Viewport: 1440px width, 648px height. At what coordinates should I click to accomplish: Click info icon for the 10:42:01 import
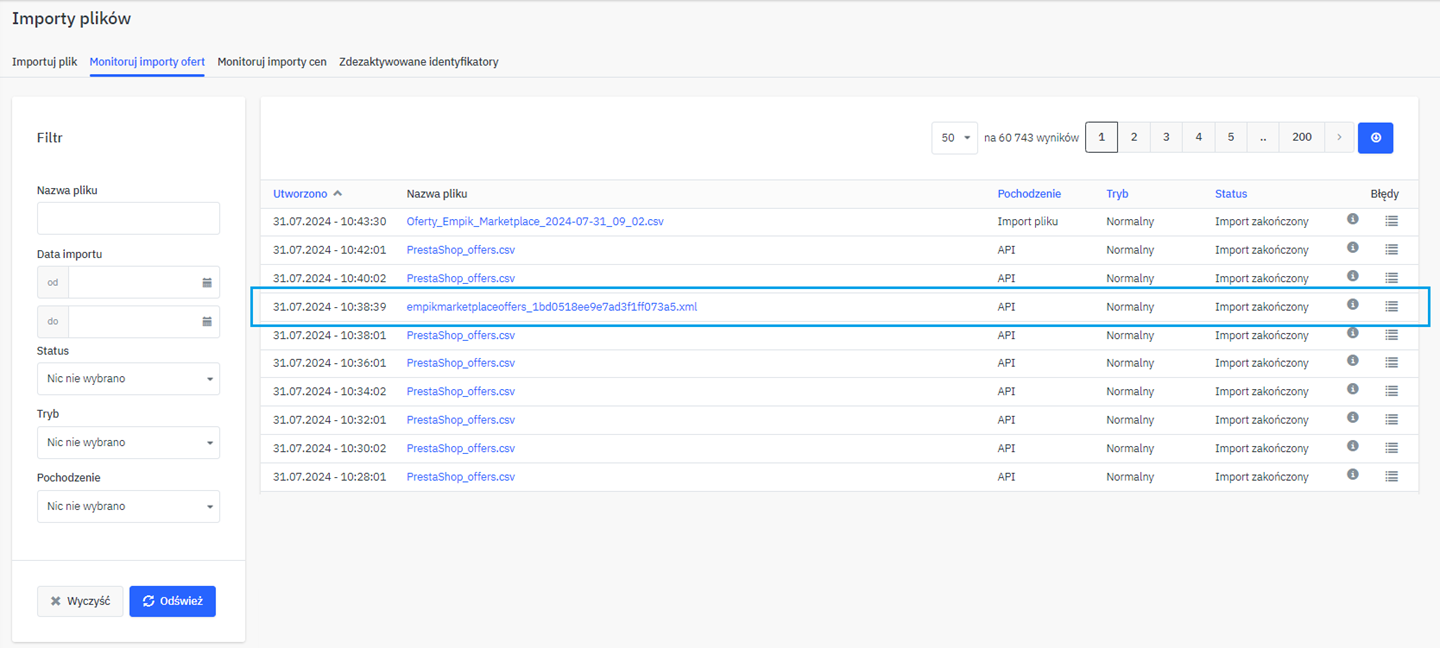coord(1352,248)
